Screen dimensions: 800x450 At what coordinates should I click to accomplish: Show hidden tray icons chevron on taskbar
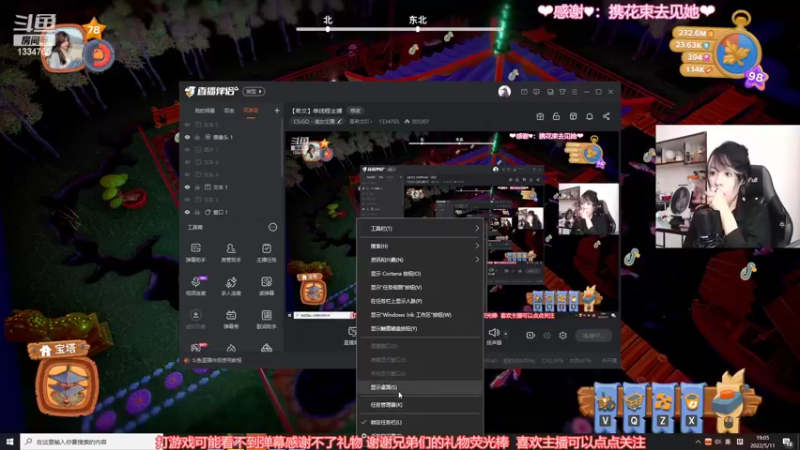(697, 442)
